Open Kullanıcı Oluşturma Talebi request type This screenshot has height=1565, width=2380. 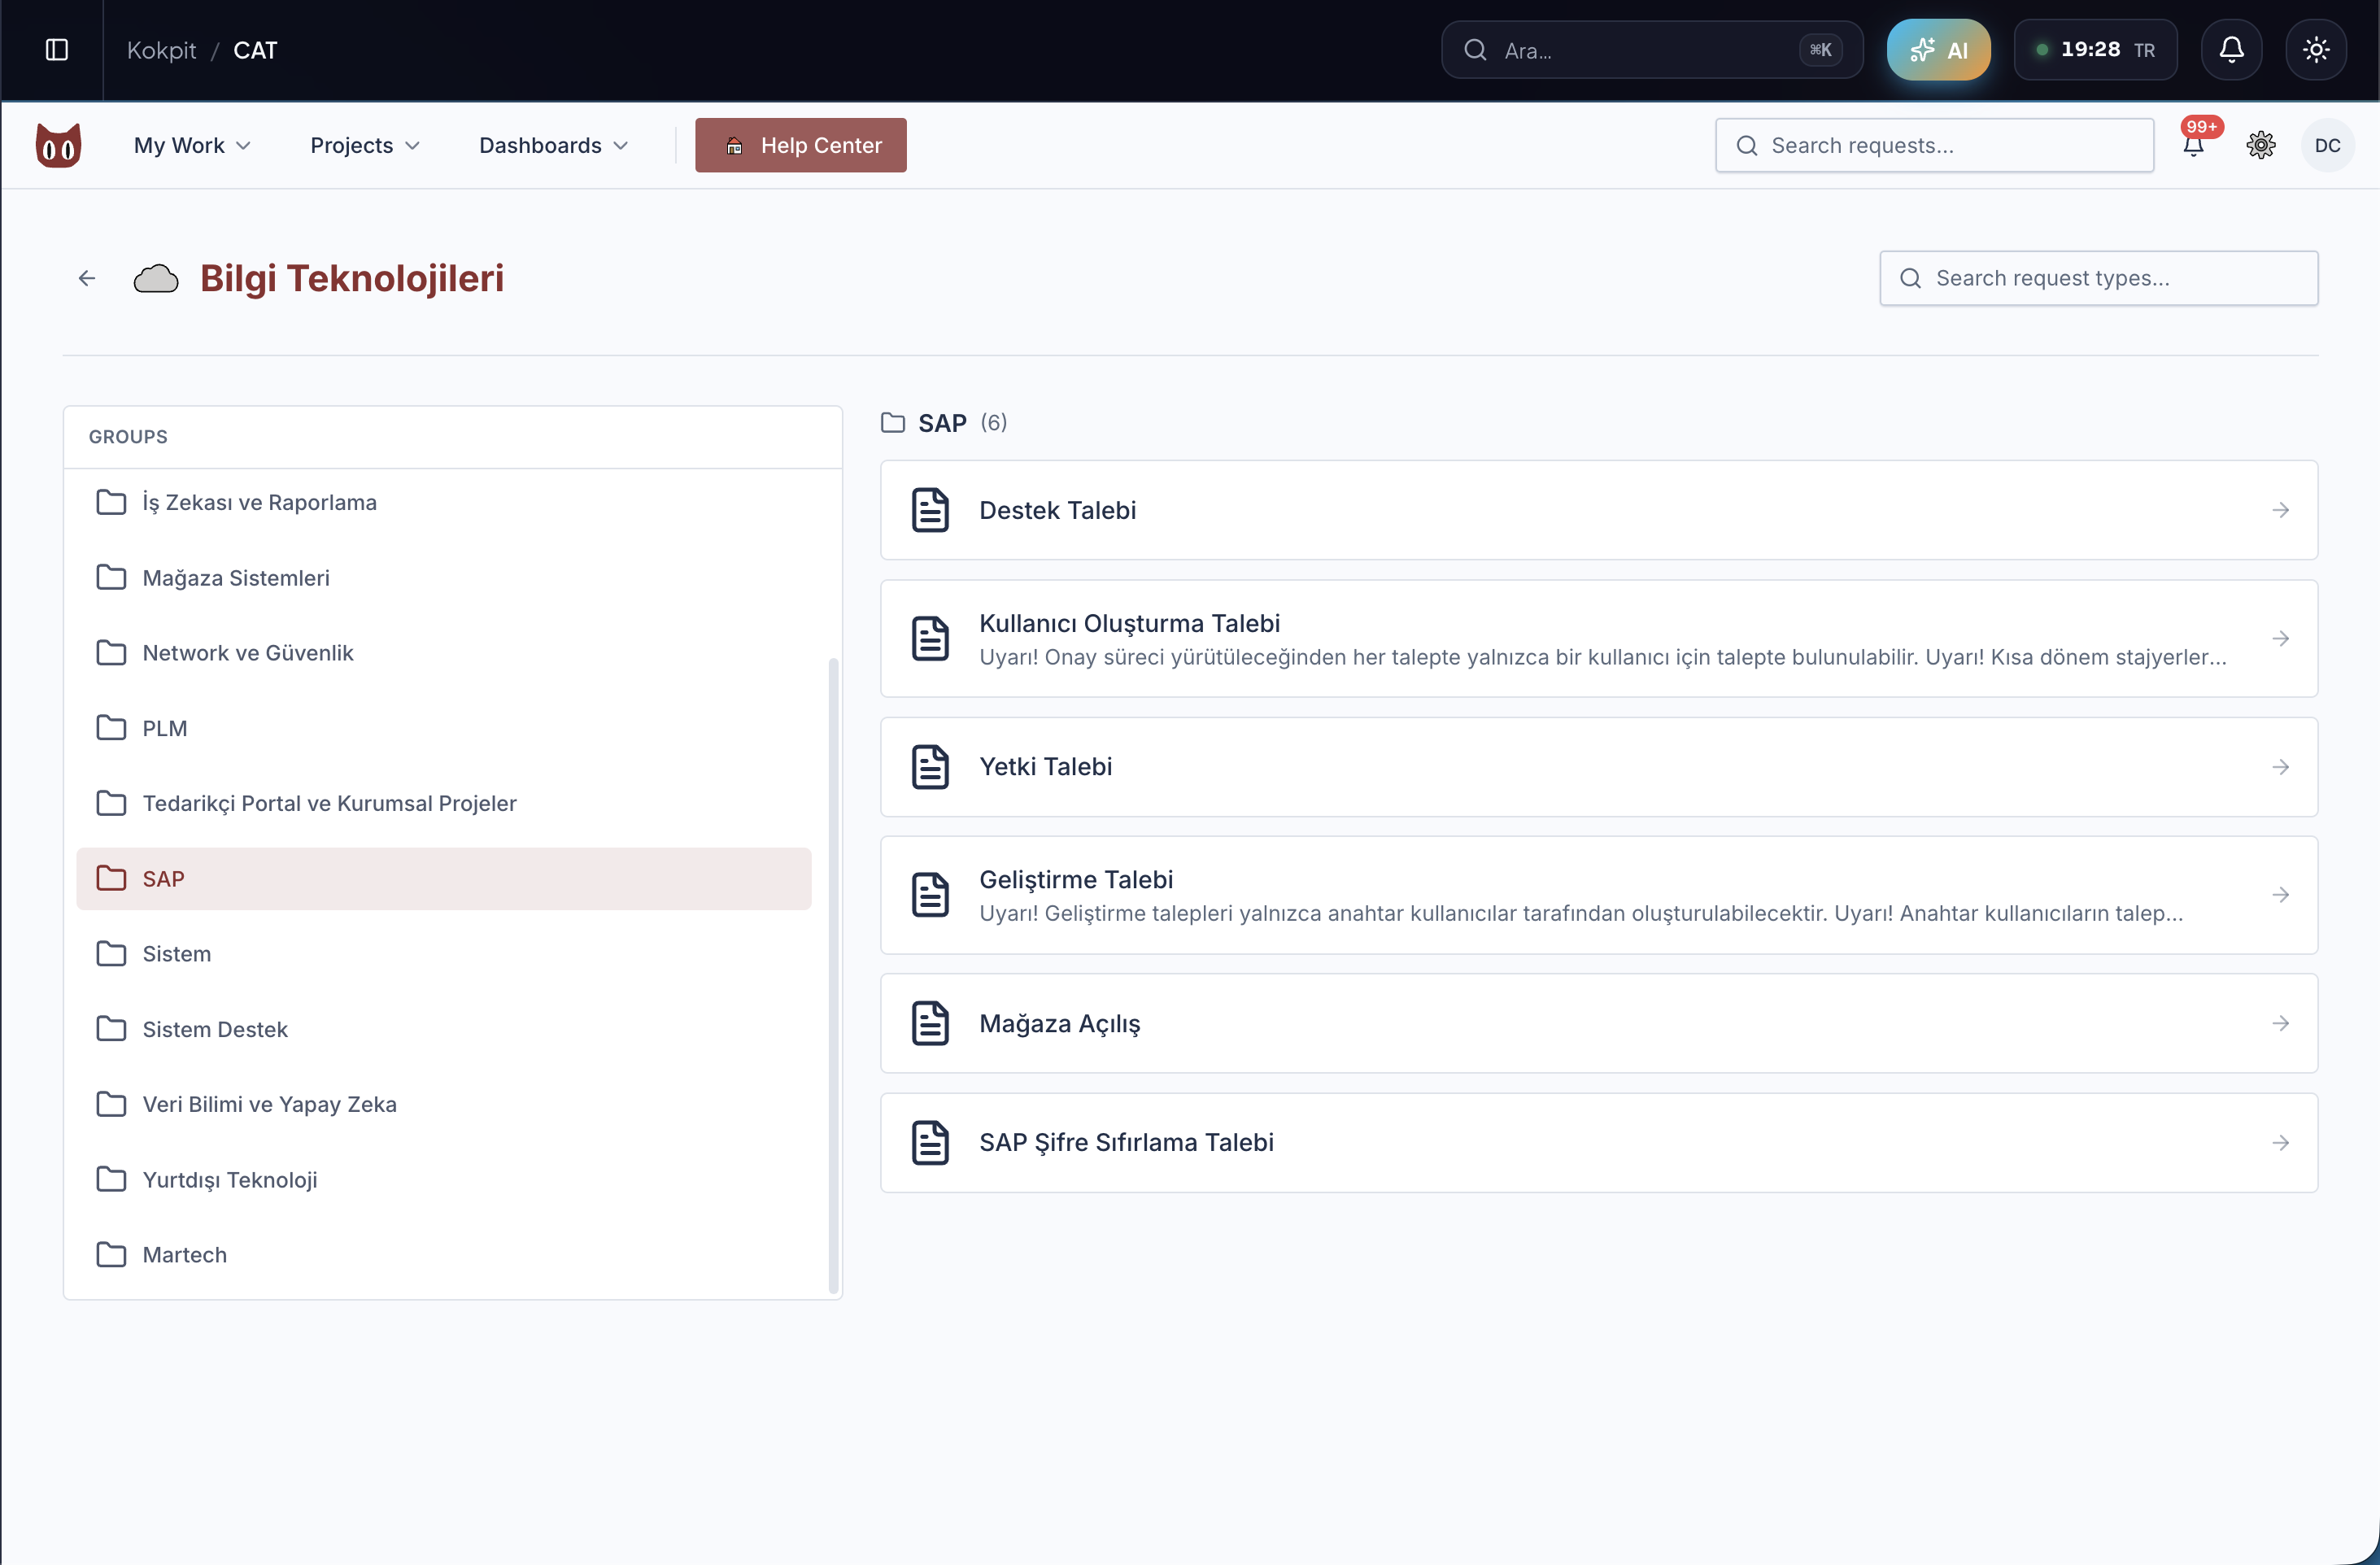click(x=1599, y=638)
